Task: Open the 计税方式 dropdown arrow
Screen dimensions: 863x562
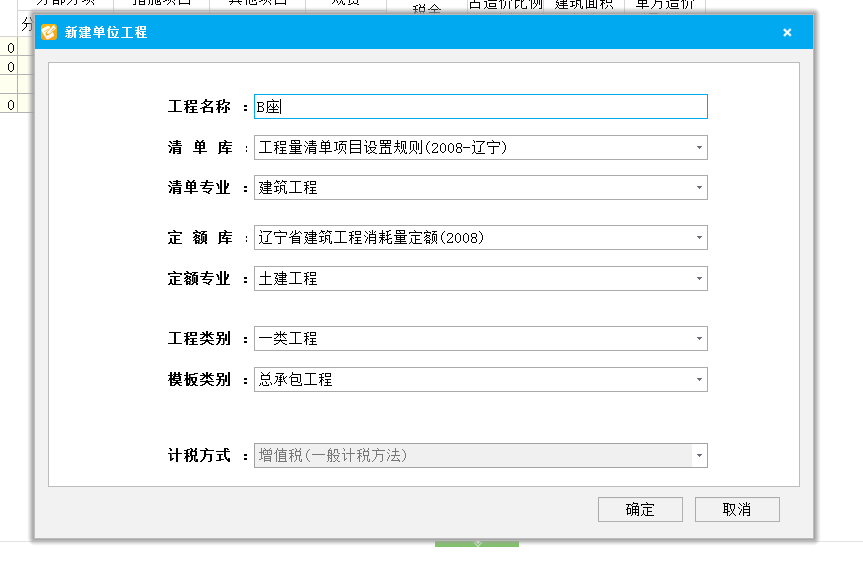Action: tap(699, 456)
